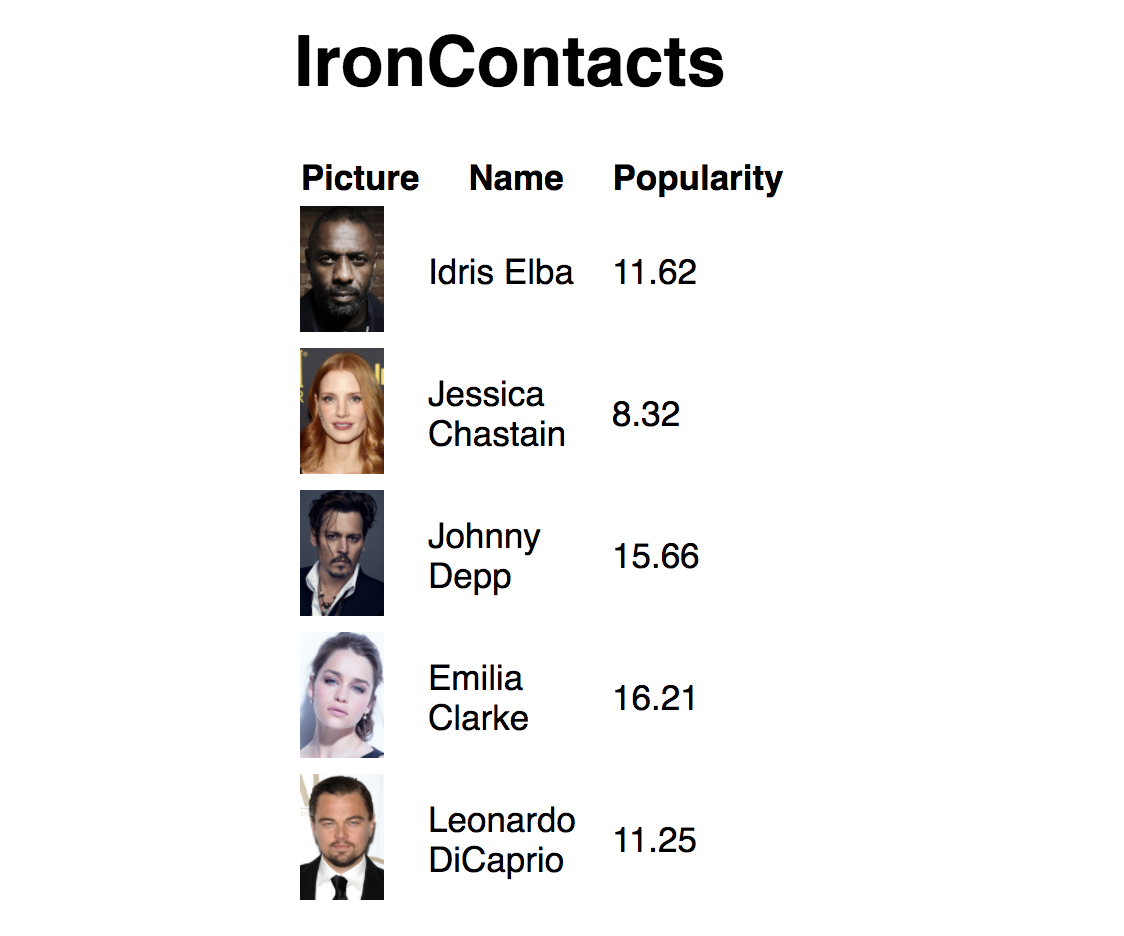Select the Leonardo DiCaprio name text
The image size is (1124, 936).
tap(502, 840)
